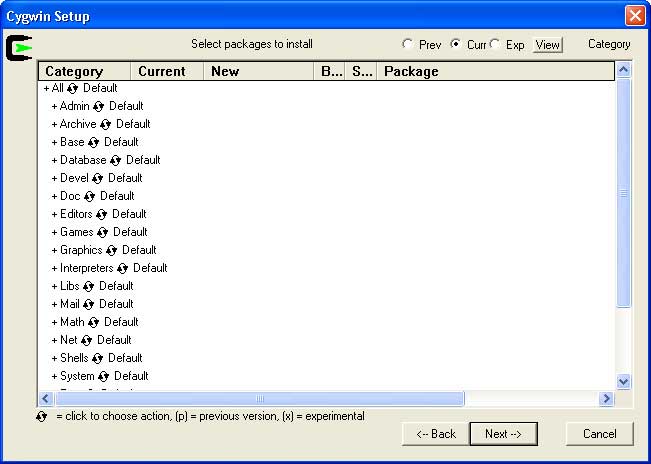Click the cycle icon beside Net
The image size is (651, 464).
pos(86,340)
